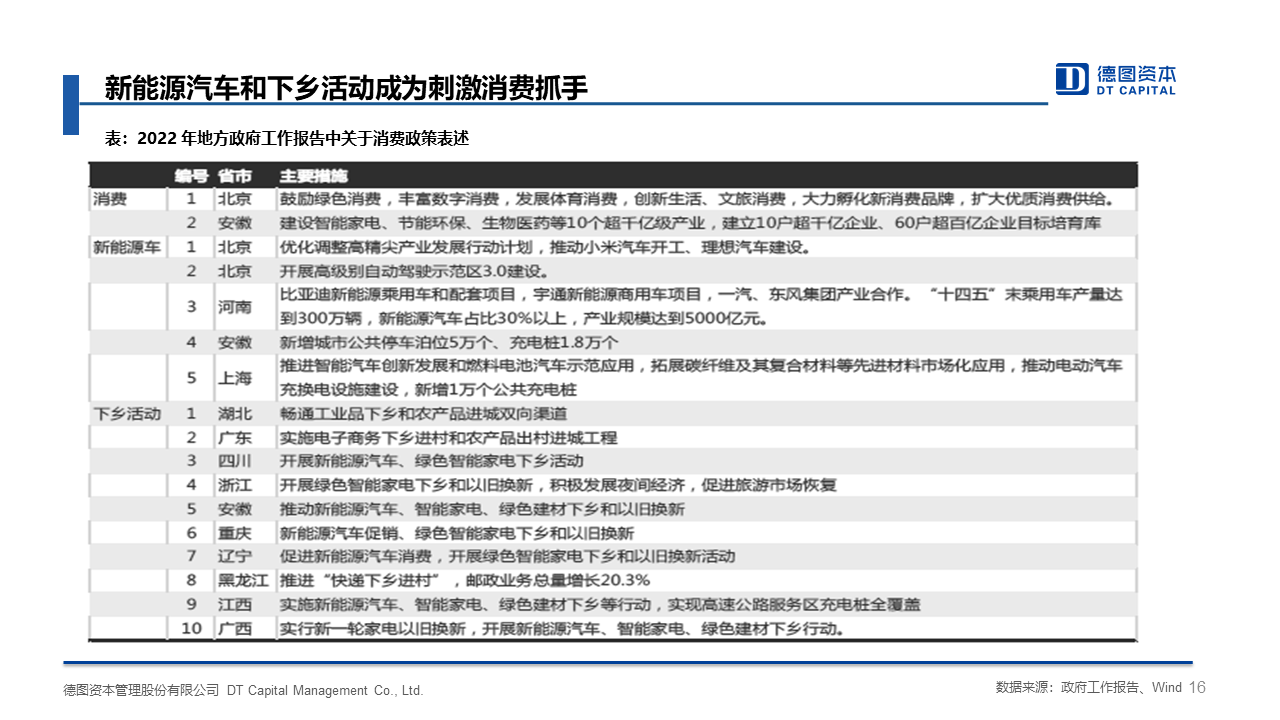This screenshot has height=720, width=1280.
Task: Click the text 畅通工业品下乡和农产品进城双向渠道
Action: point(426,413)
